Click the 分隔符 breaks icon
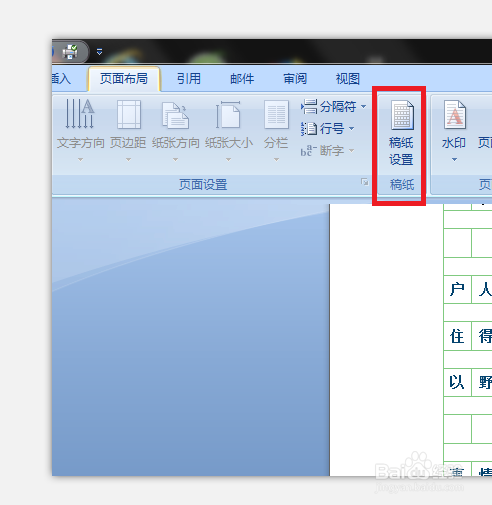 (x=309, y=107)
